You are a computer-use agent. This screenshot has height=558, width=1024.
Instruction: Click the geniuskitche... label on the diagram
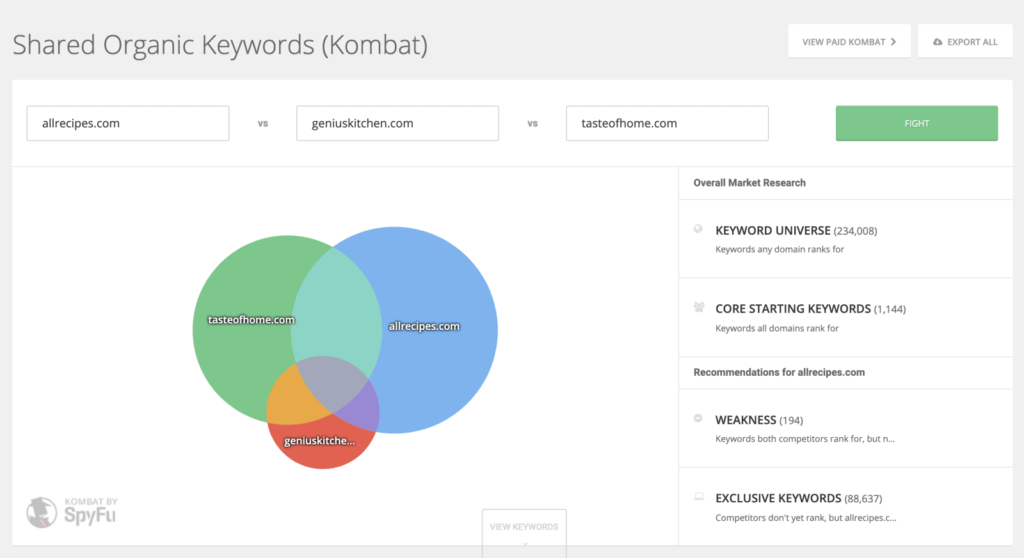point(320,440)
